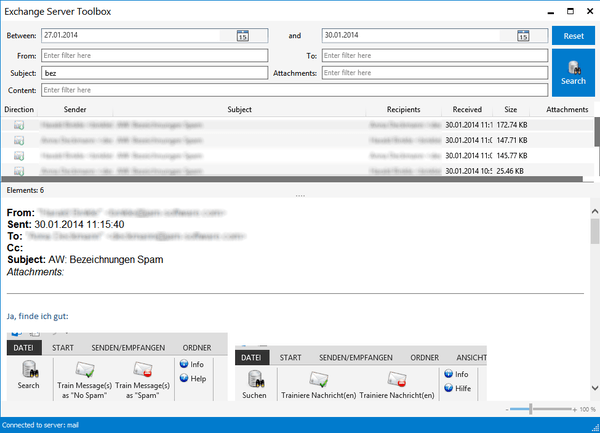Open calendar picker for start date 27.01.2014
Image resolution: width=600 pixels, height=433 pixels.
pyautogui.click(x=243, y=36)
